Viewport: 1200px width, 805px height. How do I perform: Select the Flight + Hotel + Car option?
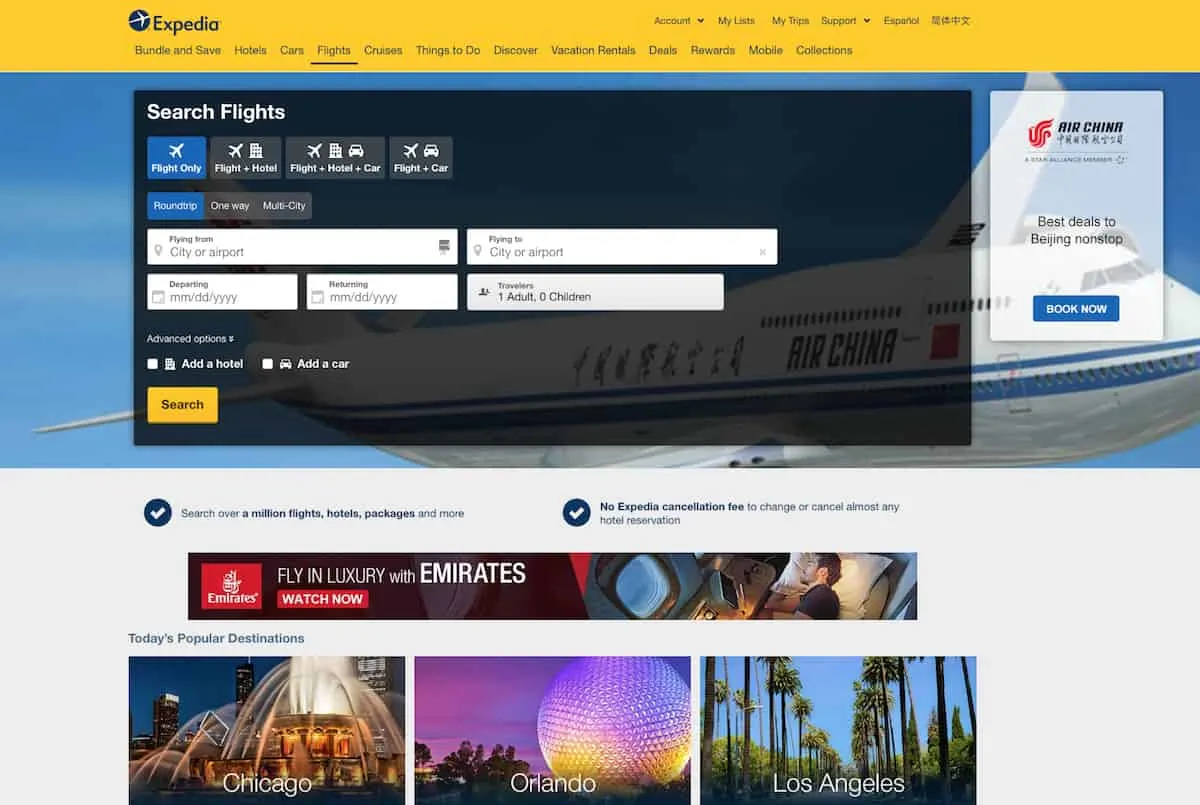[x=335, y=158]
